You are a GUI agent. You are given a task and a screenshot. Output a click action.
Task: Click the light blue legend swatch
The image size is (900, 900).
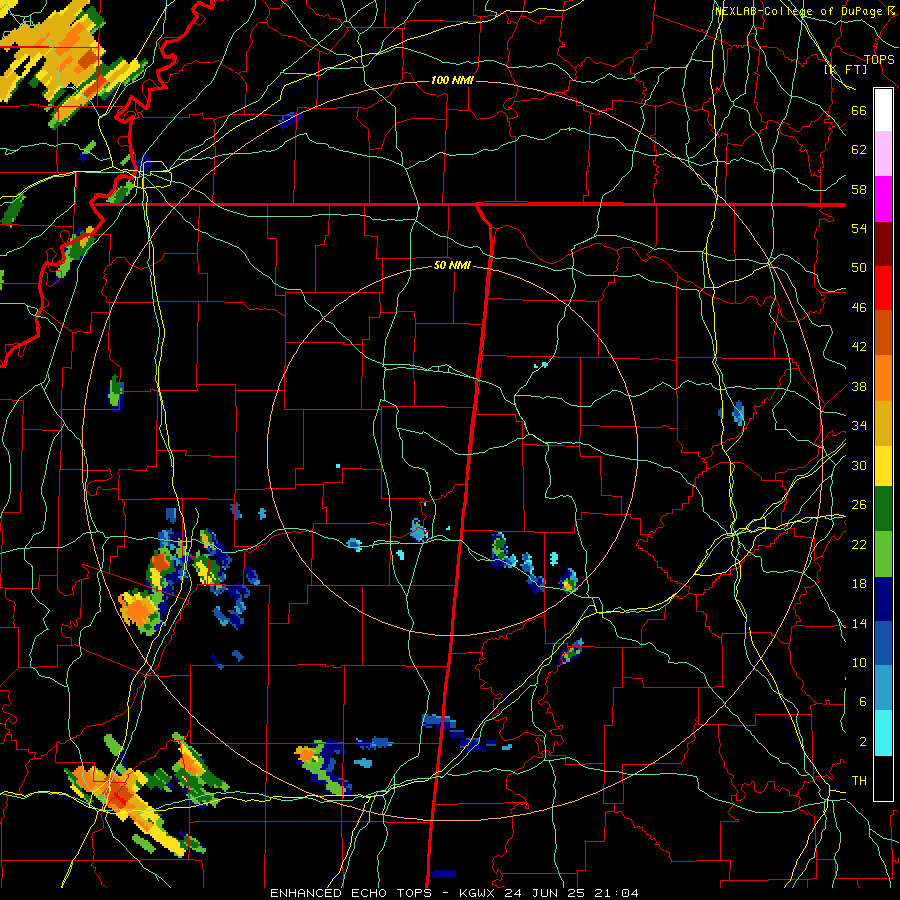883,688
